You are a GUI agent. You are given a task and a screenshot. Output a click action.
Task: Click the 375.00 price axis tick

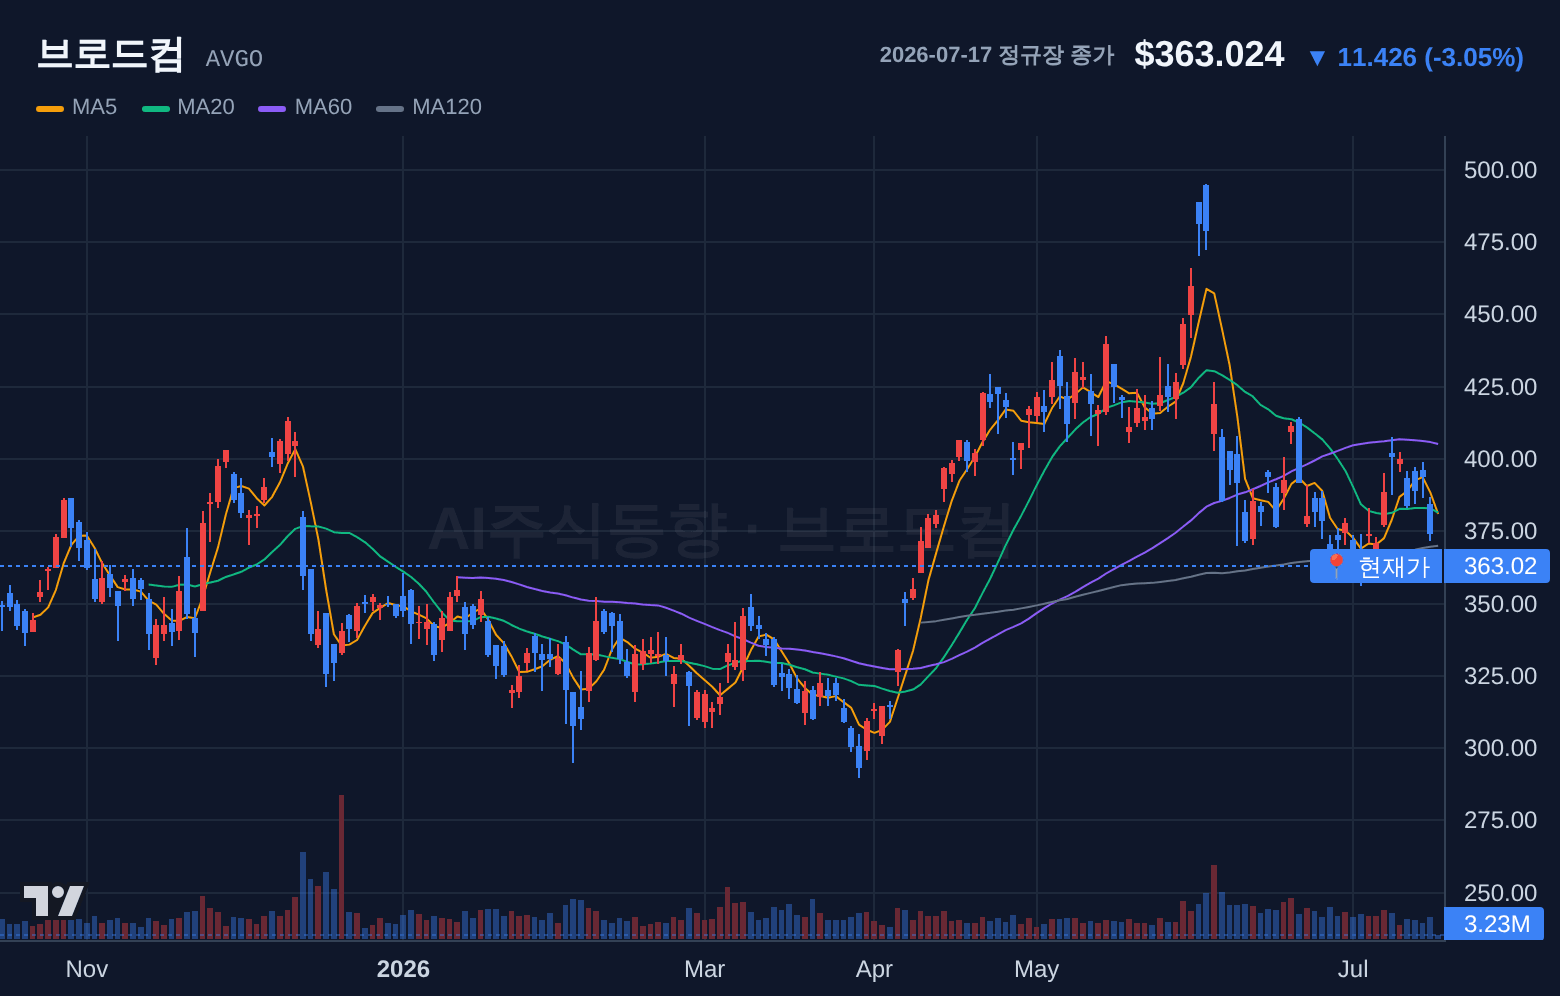[1500, 531]
